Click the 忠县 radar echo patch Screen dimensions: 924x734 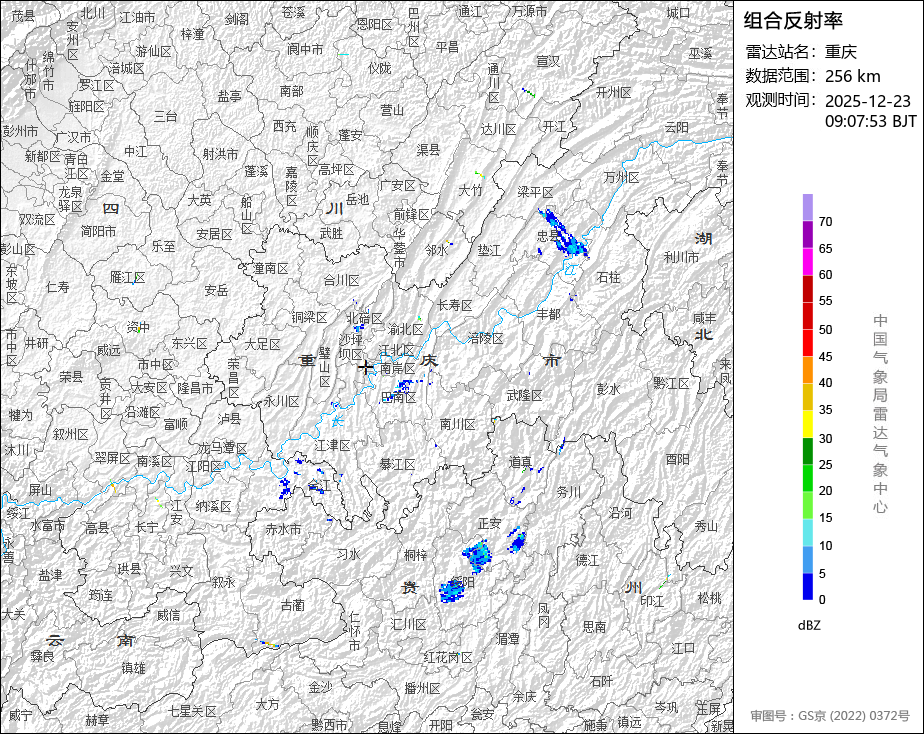click(x=563, y=233)
